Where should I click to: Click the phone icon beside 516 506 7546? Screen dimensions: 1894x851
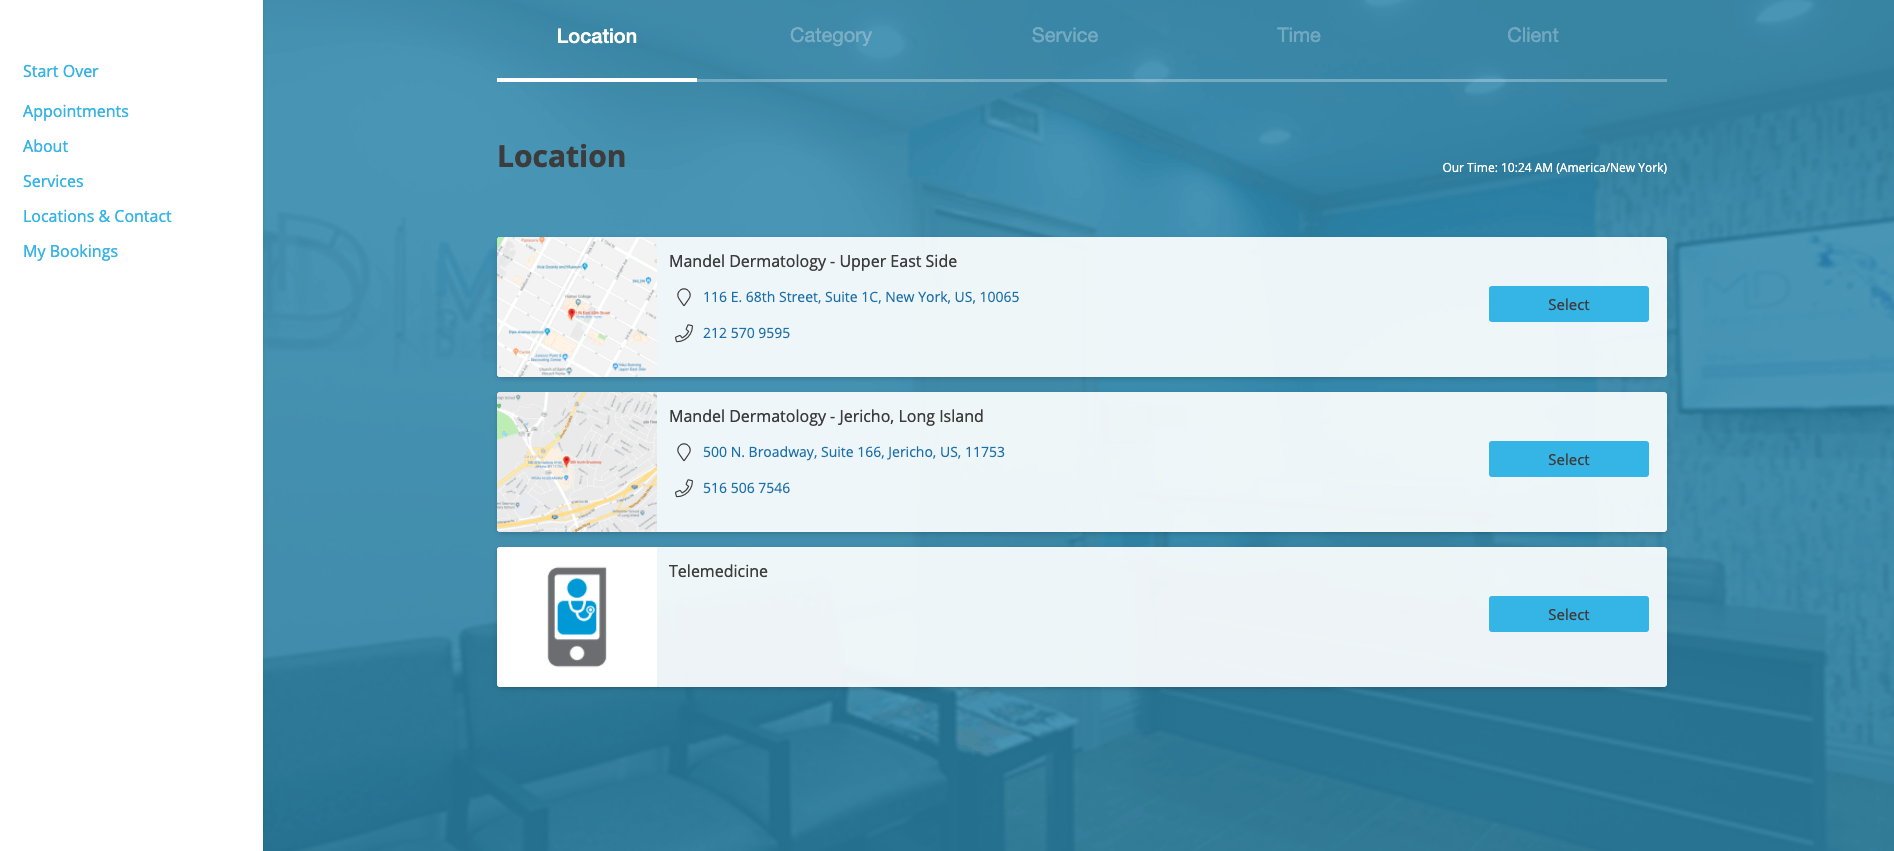pos(684,488)
